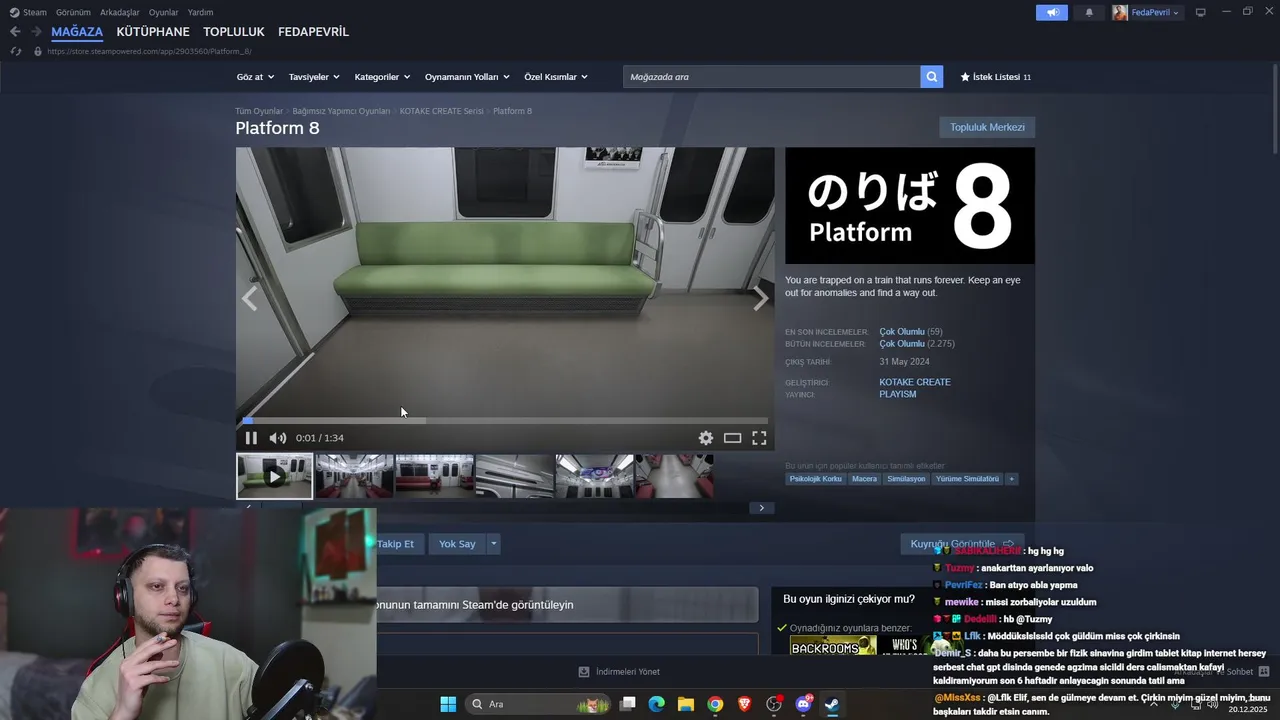Click the store search magnifier button
The height and width of the screenshot is (720, 1280).
tap(932, 77)
